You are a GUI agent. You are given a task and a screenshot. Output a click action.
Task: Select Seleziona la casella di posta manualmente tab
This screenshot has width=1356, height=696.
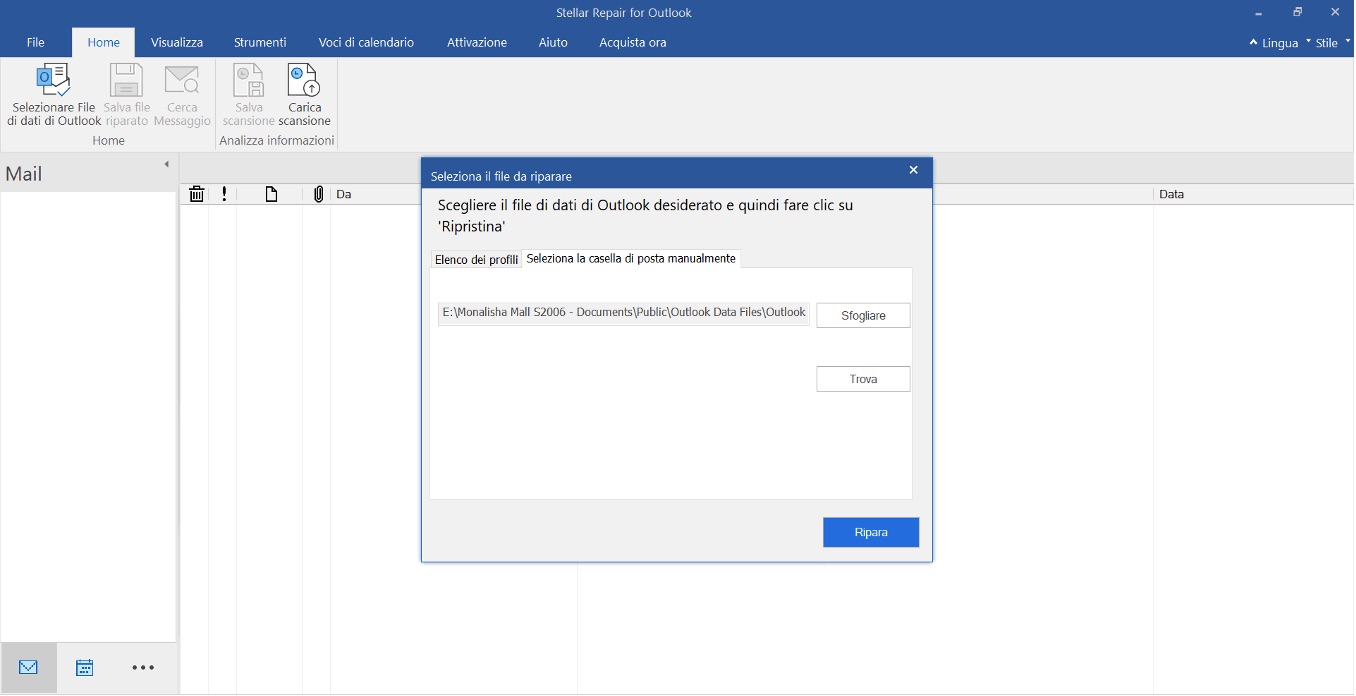[631, 258]
